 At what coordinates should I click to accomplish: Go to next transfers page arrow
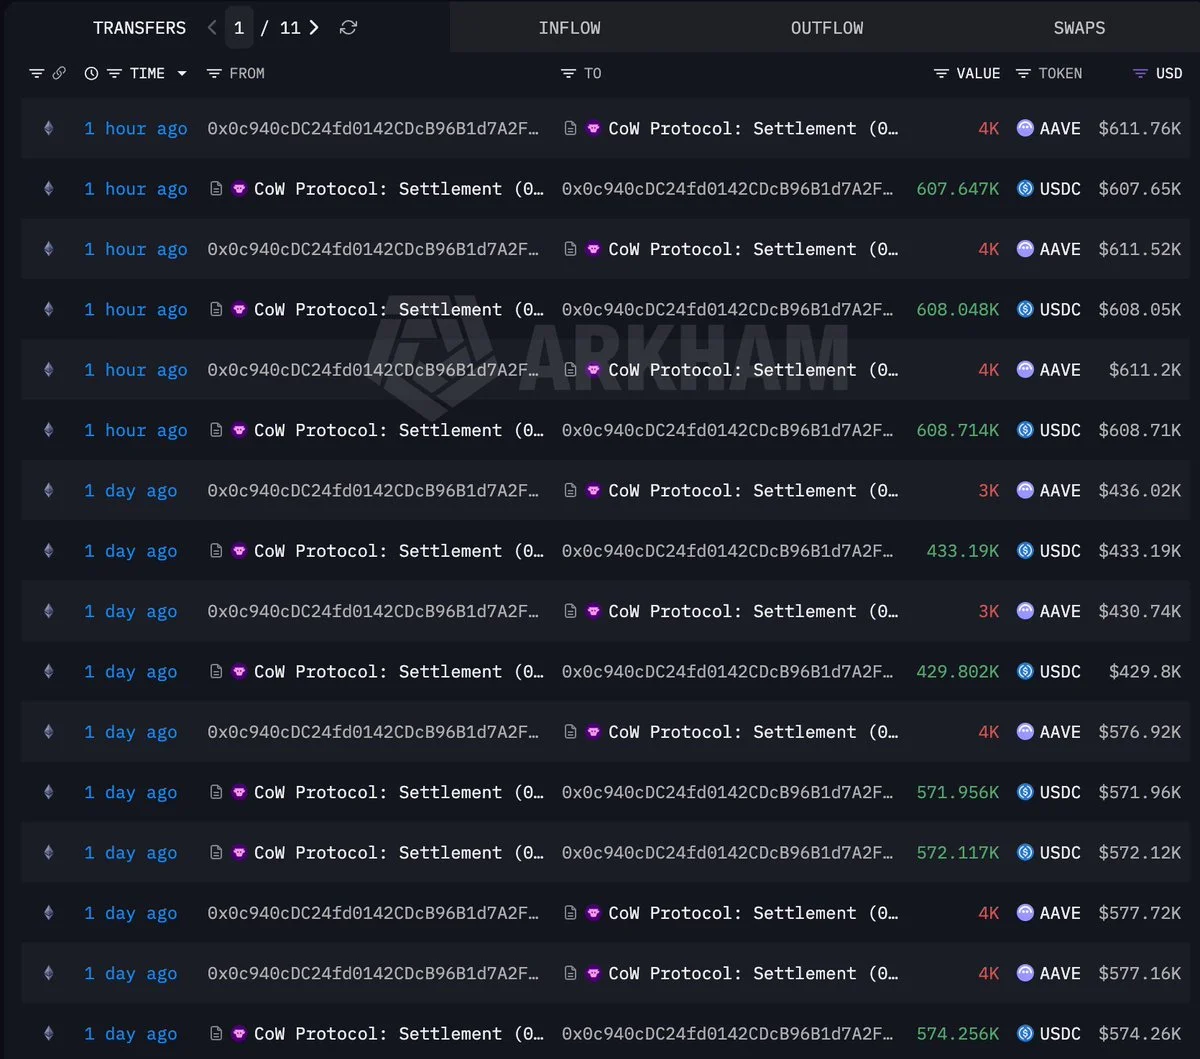tap(314, 28)
